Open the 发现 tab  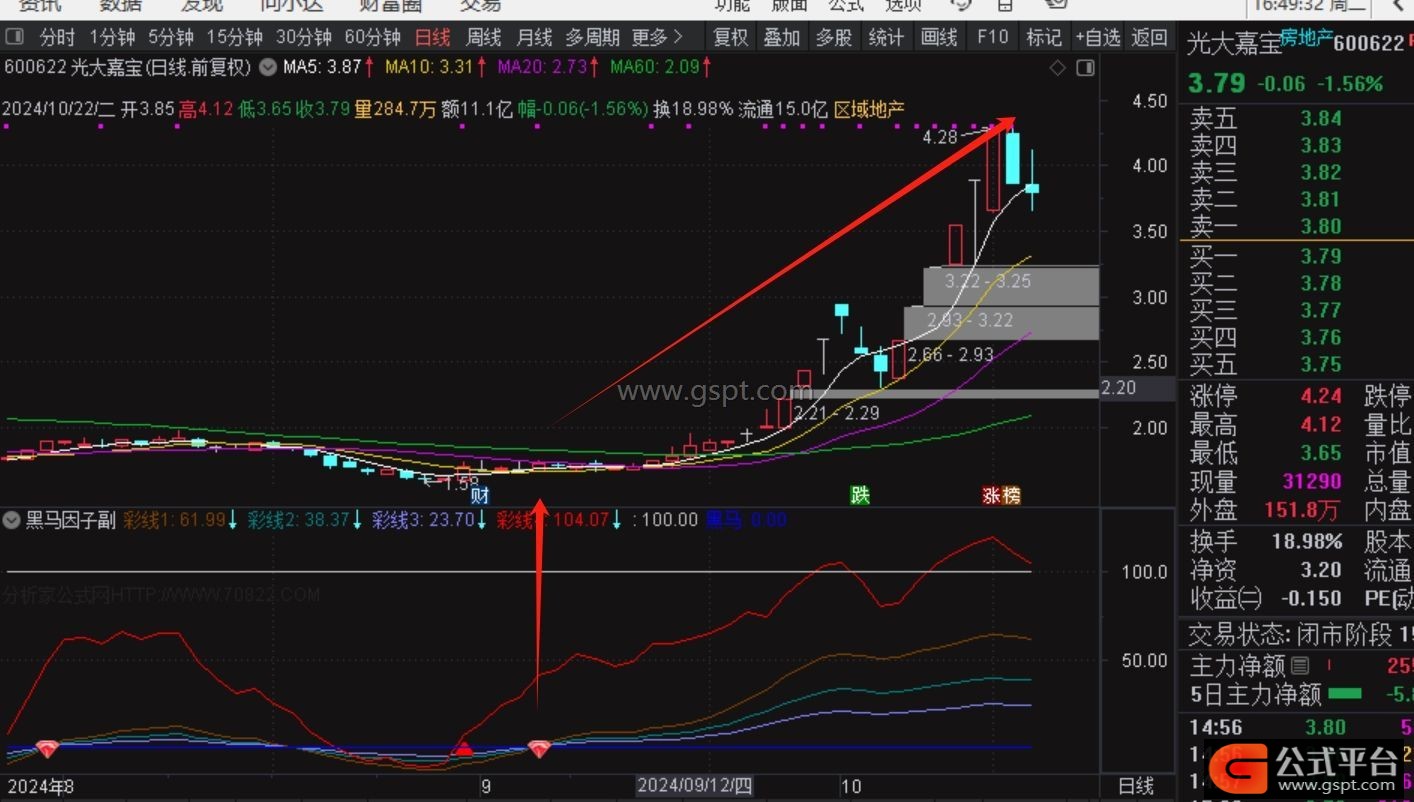tap(203, 5)
